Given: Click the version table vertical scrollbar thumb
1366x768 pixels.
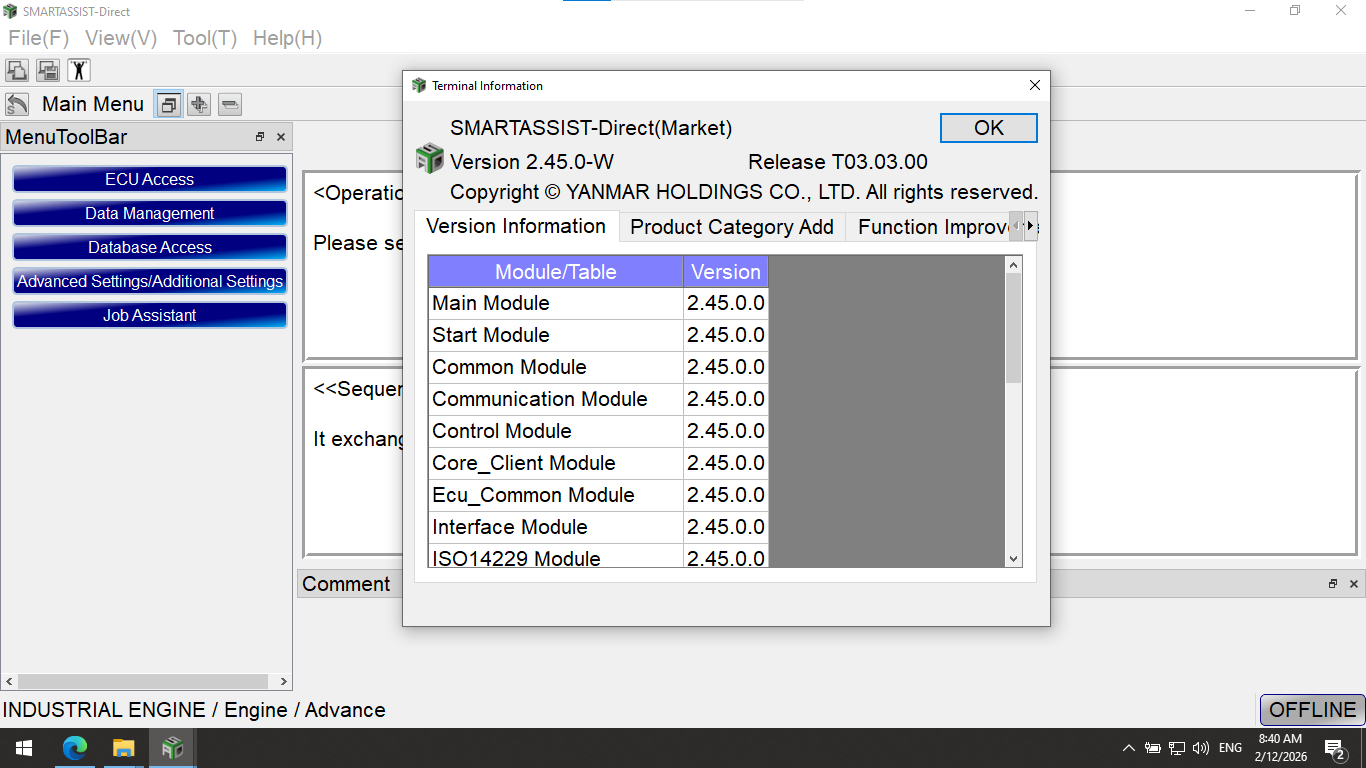Looking at the screenshot, I should 1013,327.
